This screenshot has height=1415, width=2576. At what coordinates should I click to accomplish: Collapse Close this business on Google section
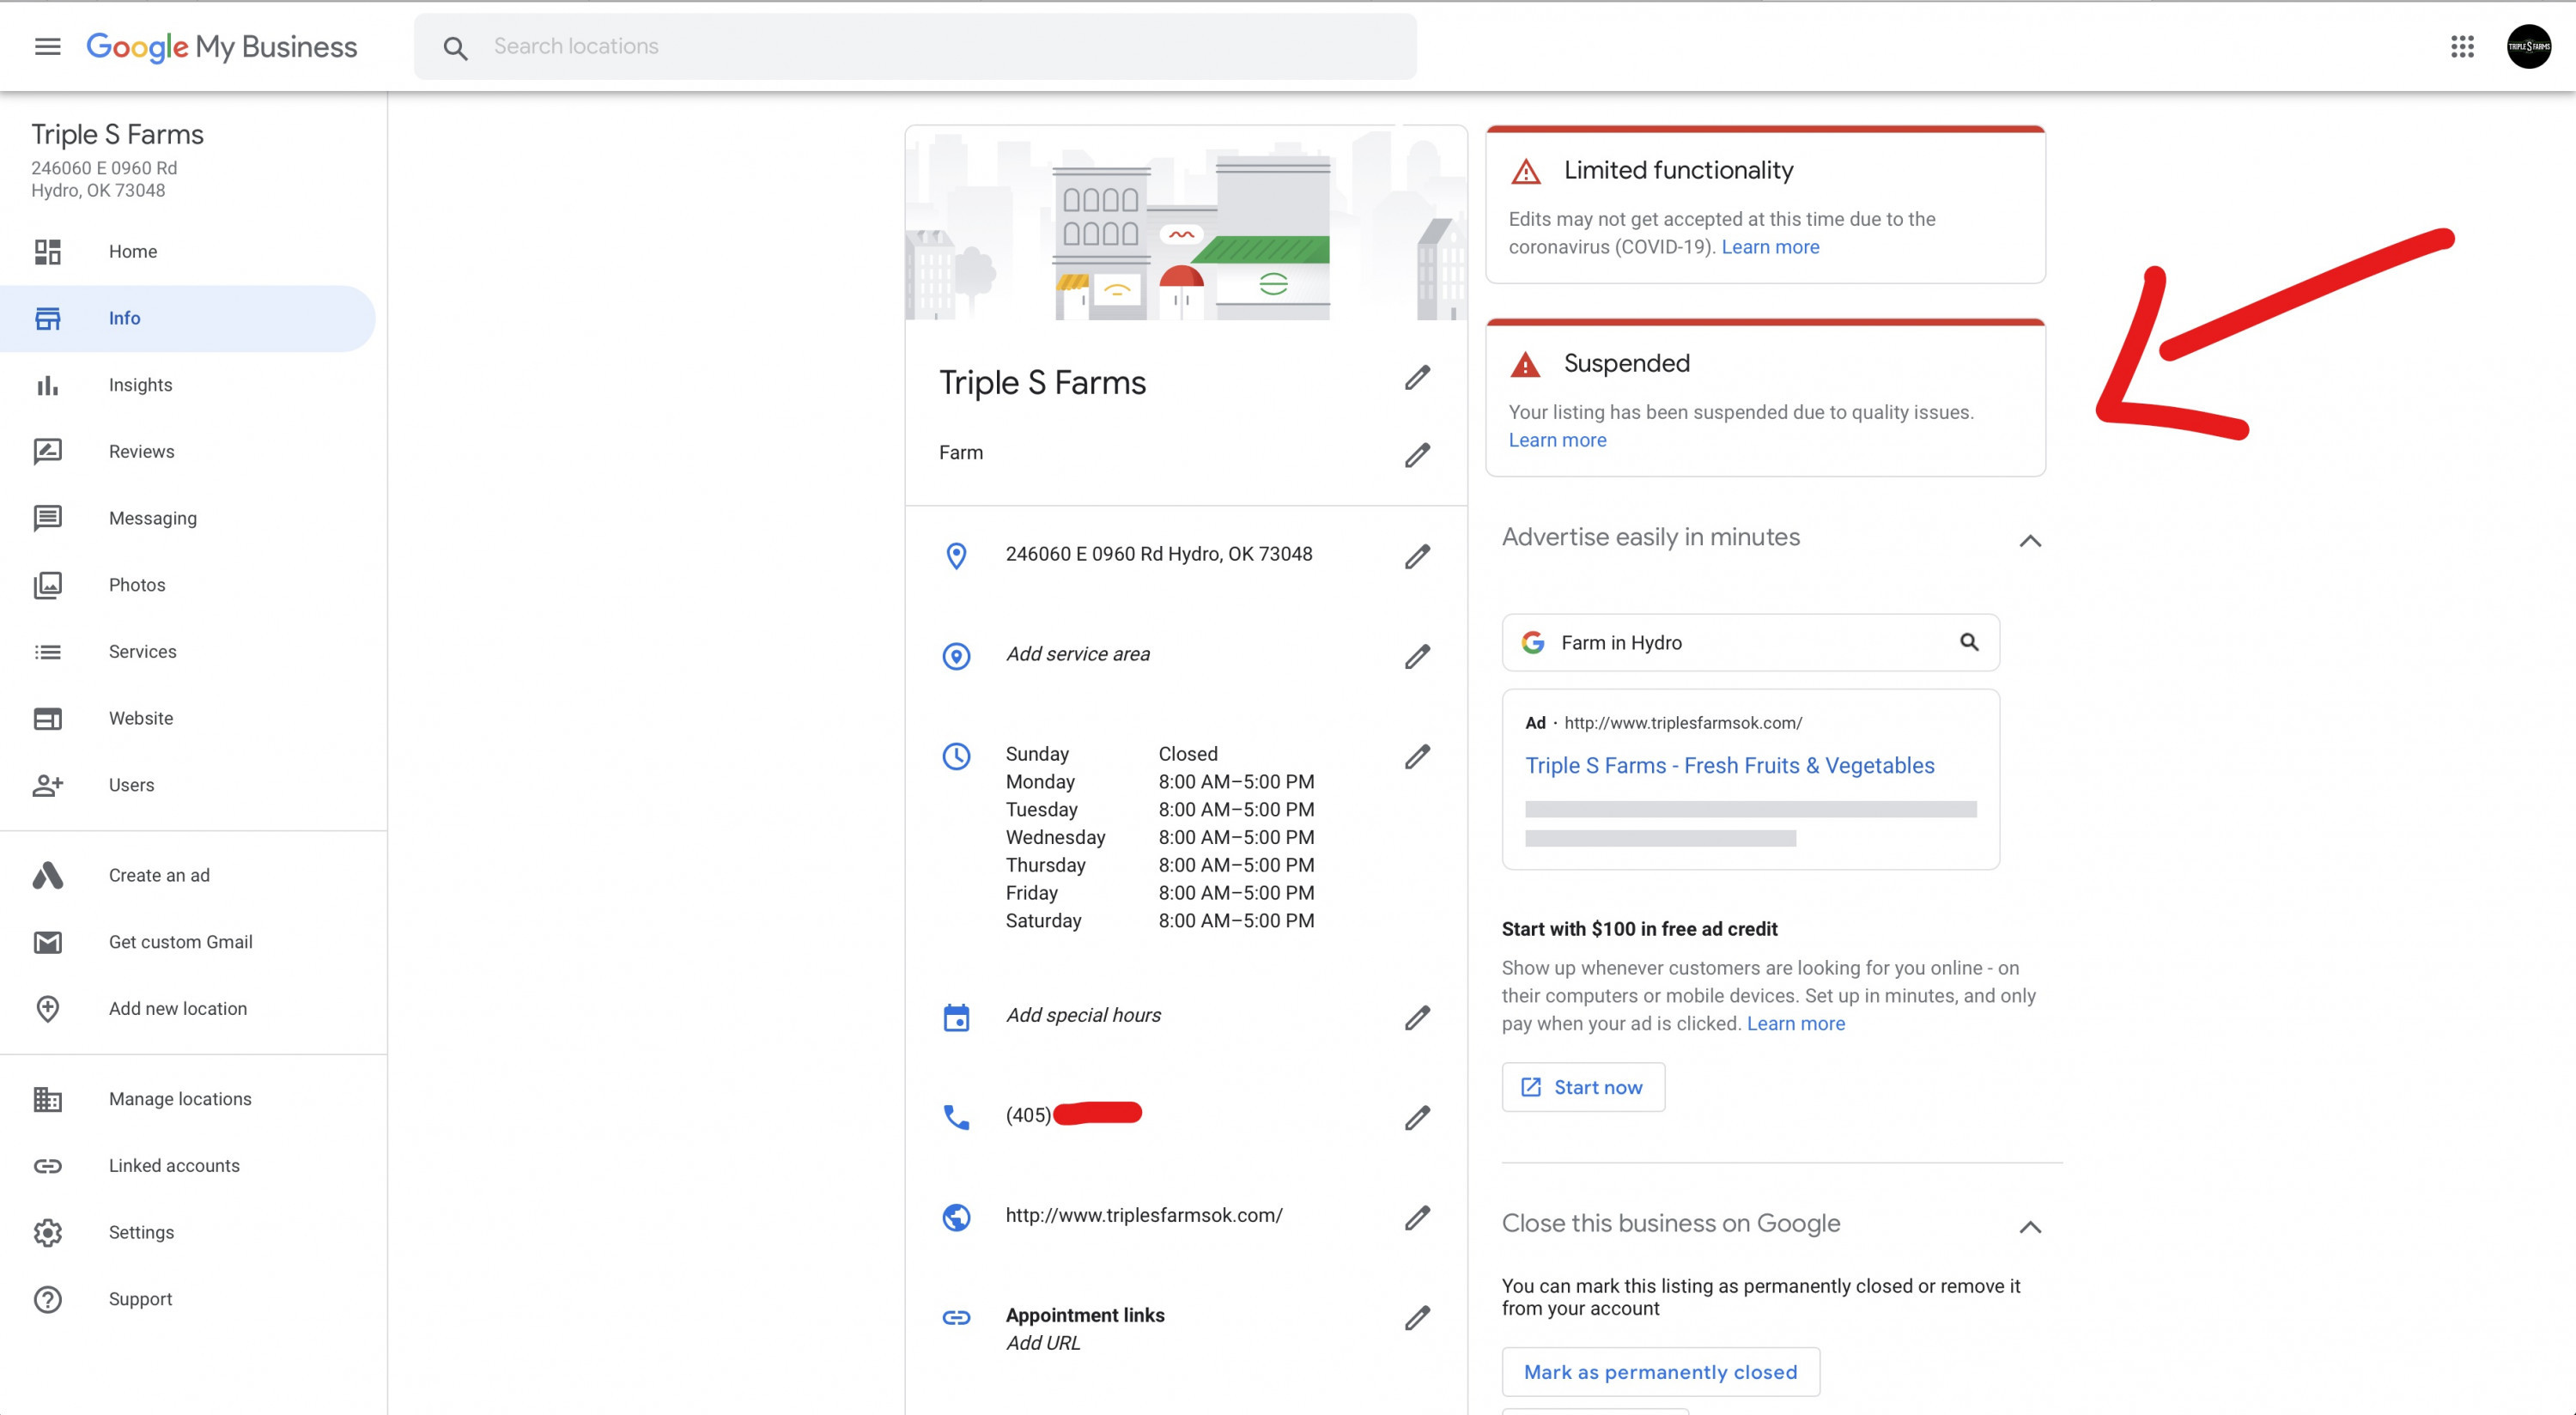[2029, 1227]
